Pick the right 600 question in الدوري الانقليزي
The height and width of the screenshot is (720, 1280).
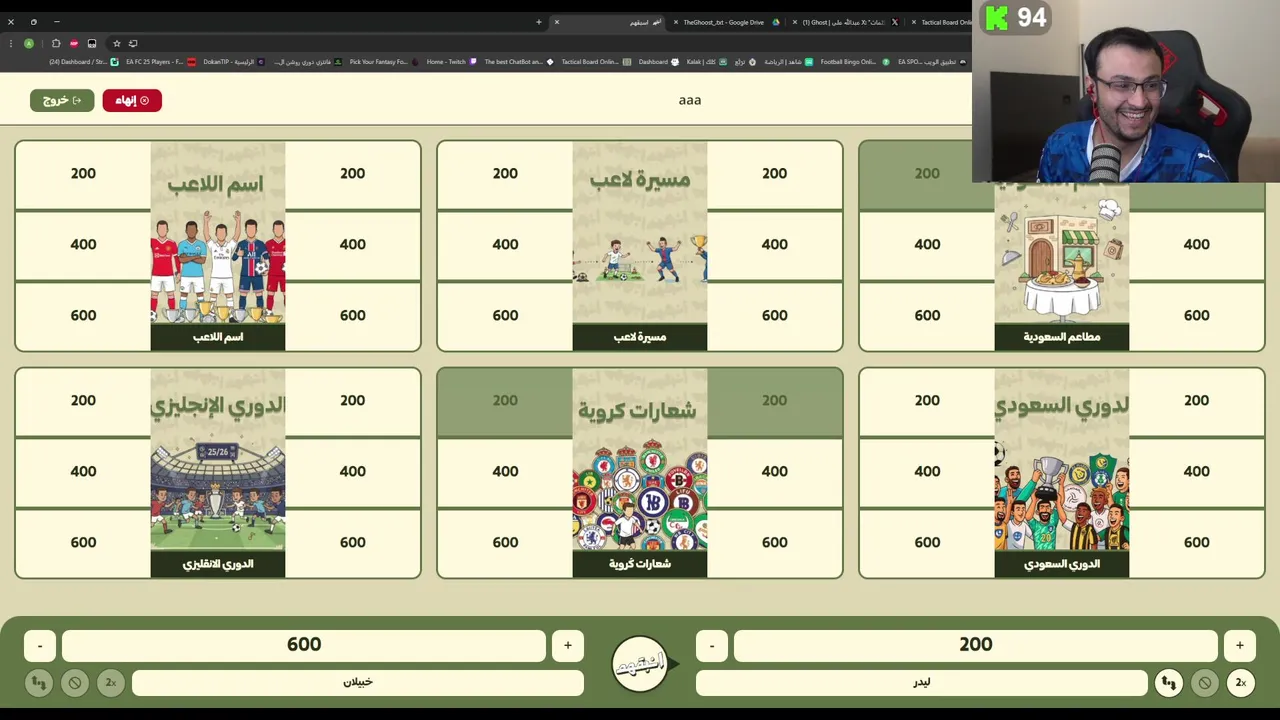point(352,543)
